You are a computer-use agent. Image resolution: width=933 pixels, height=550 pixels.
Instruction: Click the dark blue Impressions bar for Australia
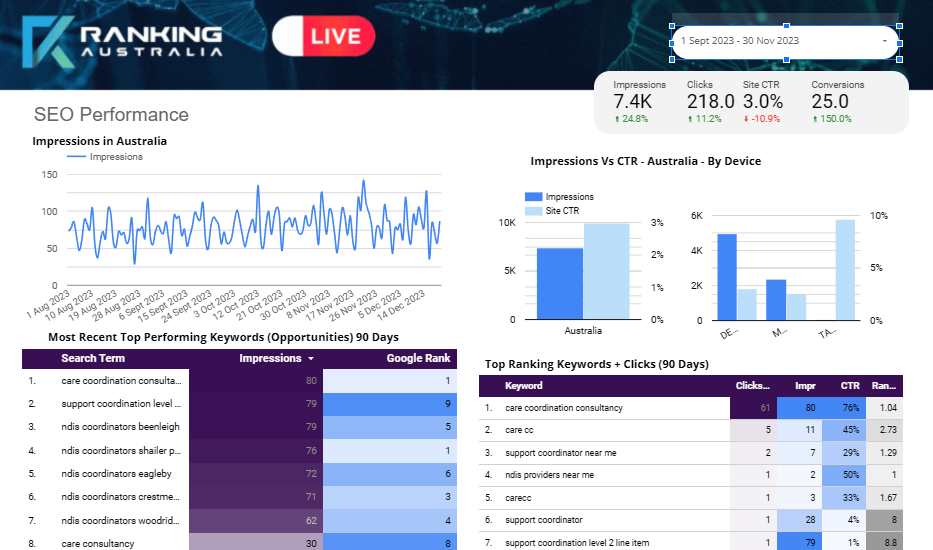560,283
